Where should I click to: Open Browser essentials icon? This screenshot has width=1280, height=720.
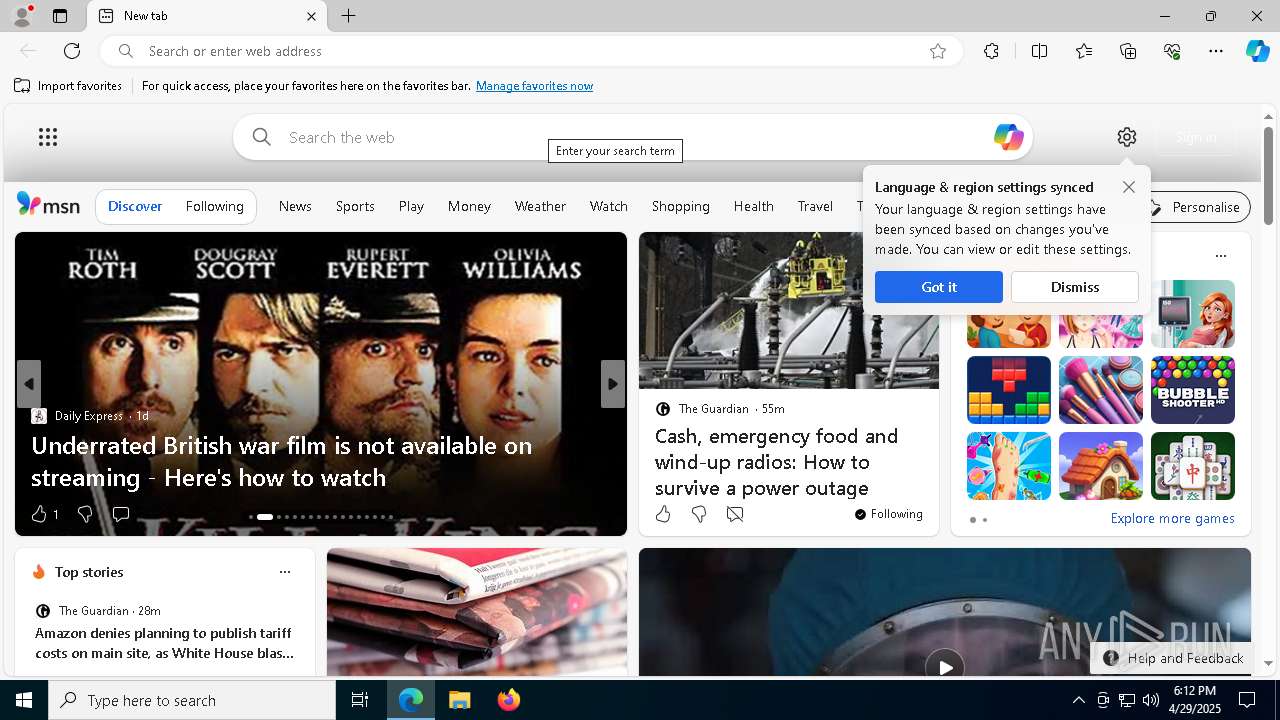pos(1172,51)
